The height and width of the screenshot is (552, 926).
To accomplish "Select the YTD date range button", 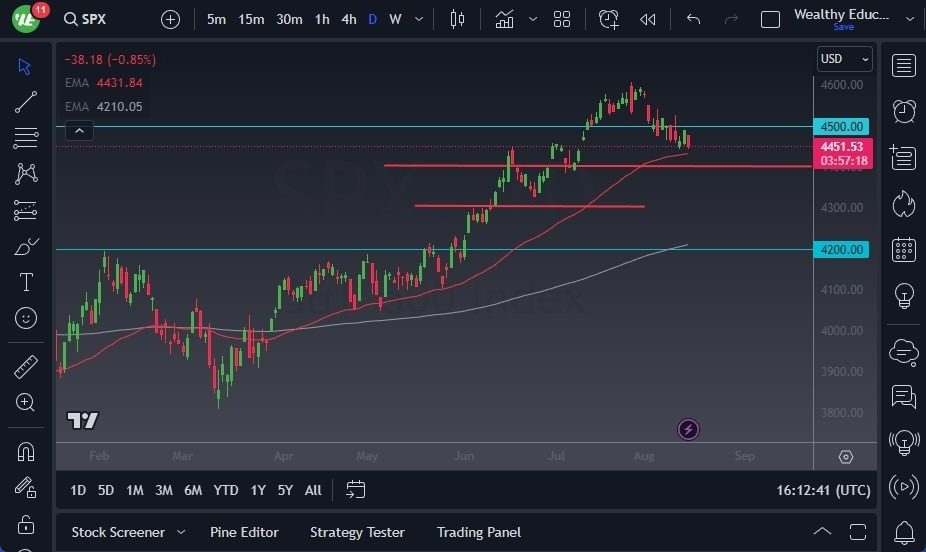I will (x=226, y=490).
